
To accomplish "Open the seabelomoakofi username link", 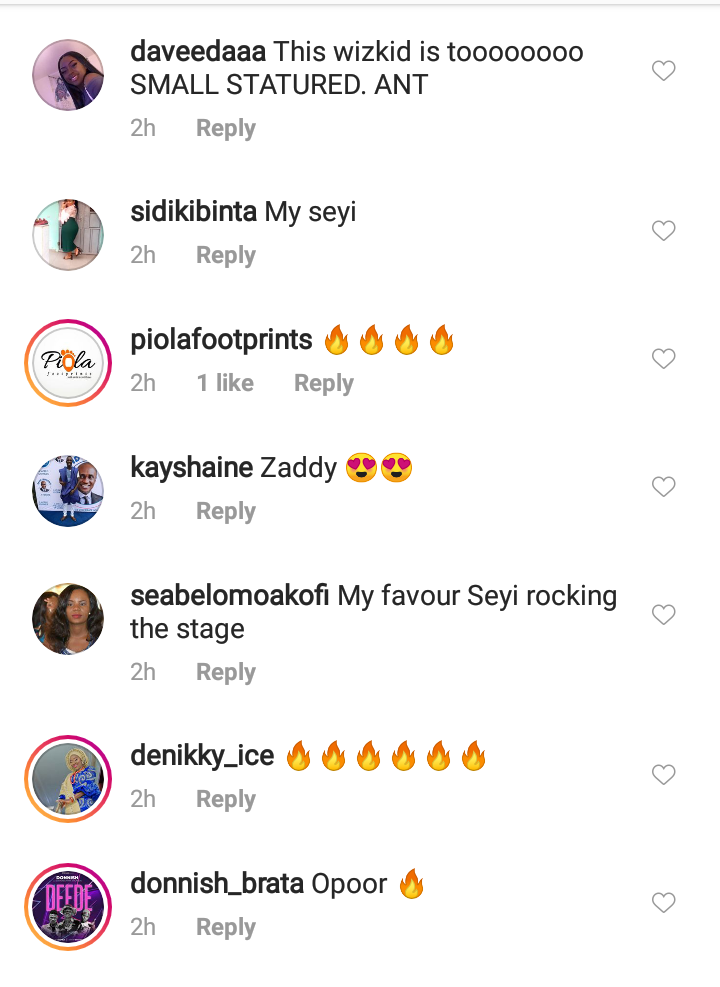I will pos(231,596).
